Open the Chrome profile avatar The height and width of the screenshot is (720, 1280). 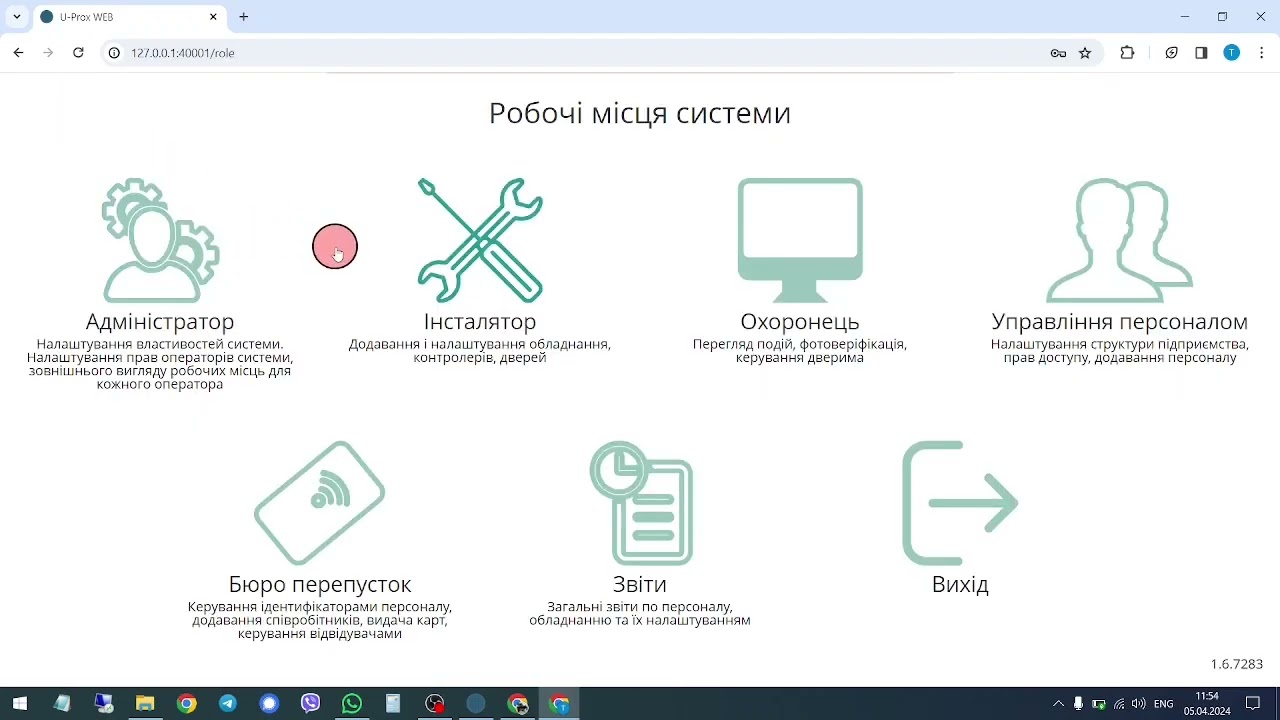(1232, 53)
